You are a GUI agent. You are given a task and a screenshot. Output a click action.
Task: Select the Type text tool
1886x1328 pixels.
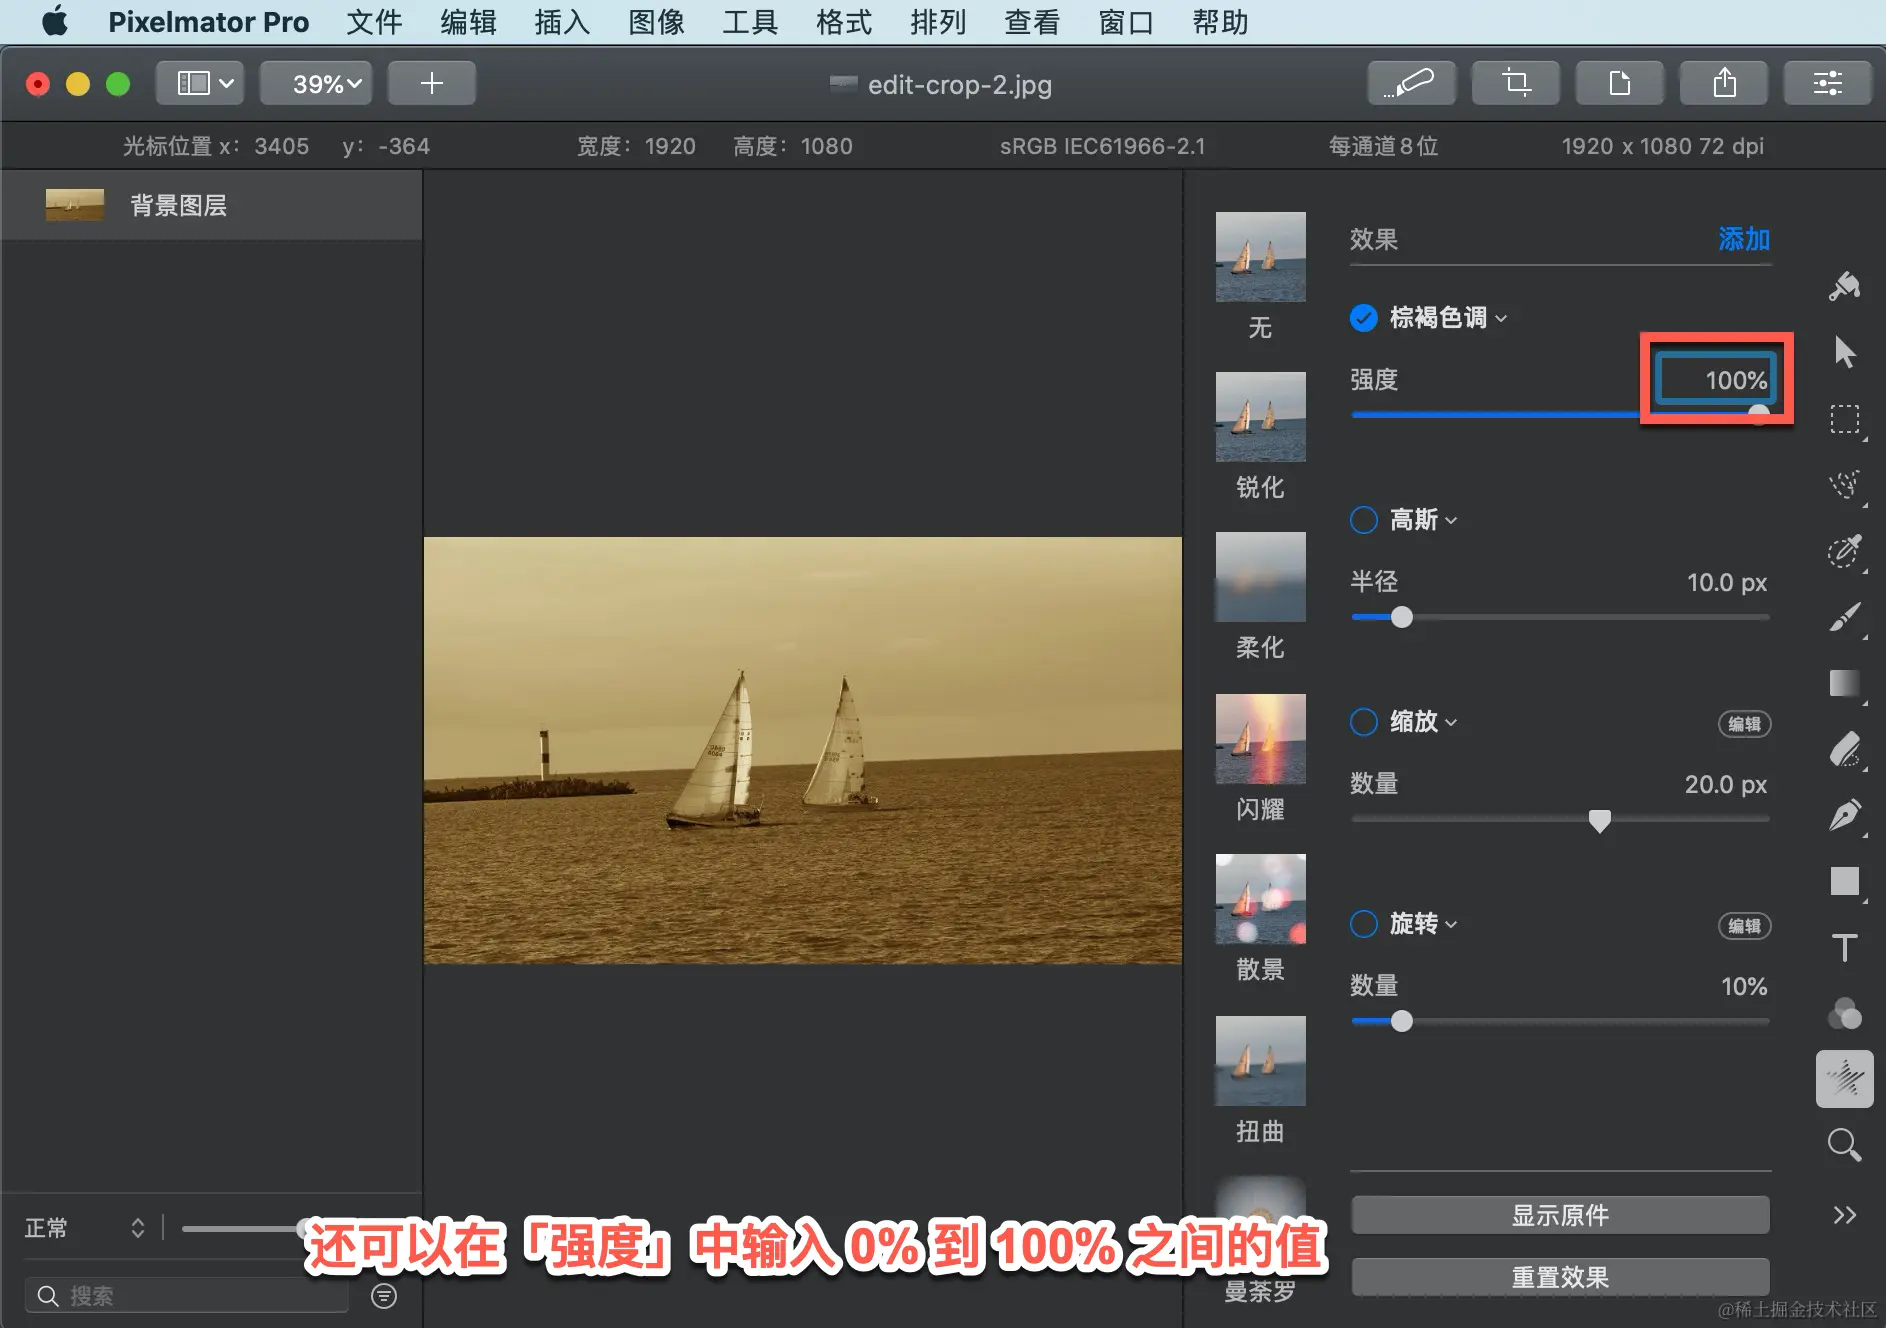[x=1844, y=947]
